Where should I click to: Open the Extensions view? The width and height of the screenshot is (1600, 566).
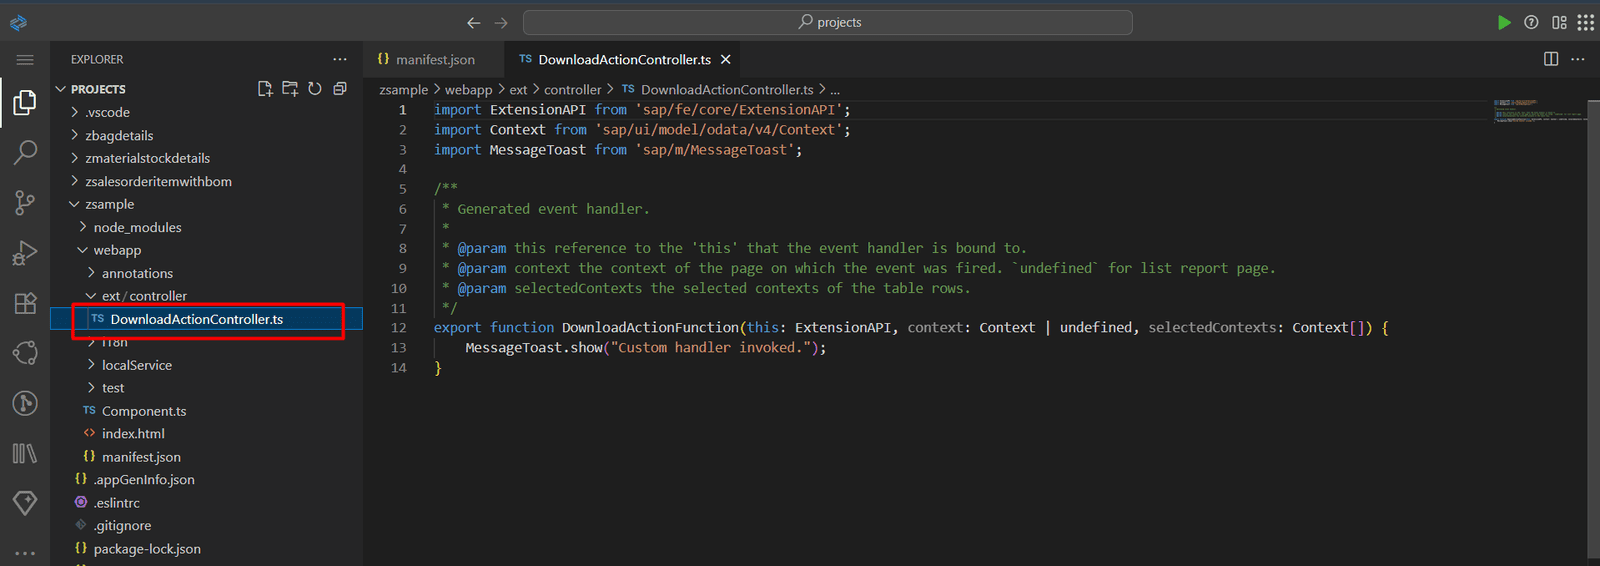pyautogui.click(x=25, y=303)
